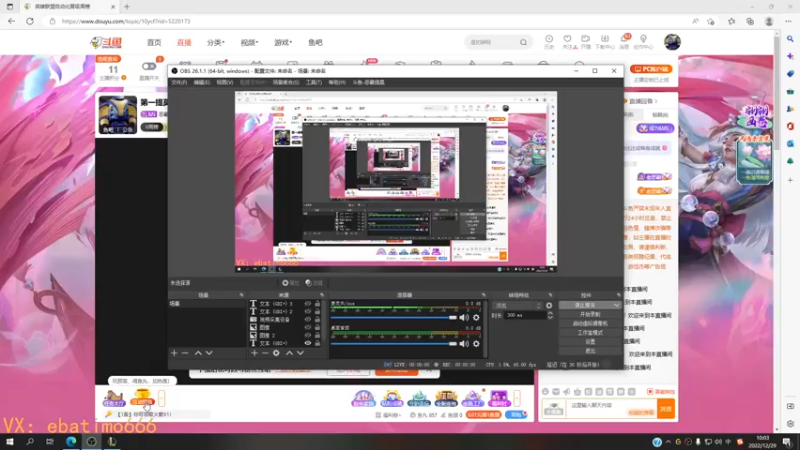
Task: Toggle lock on 图像 source
Action: click(x=317, y=328)
